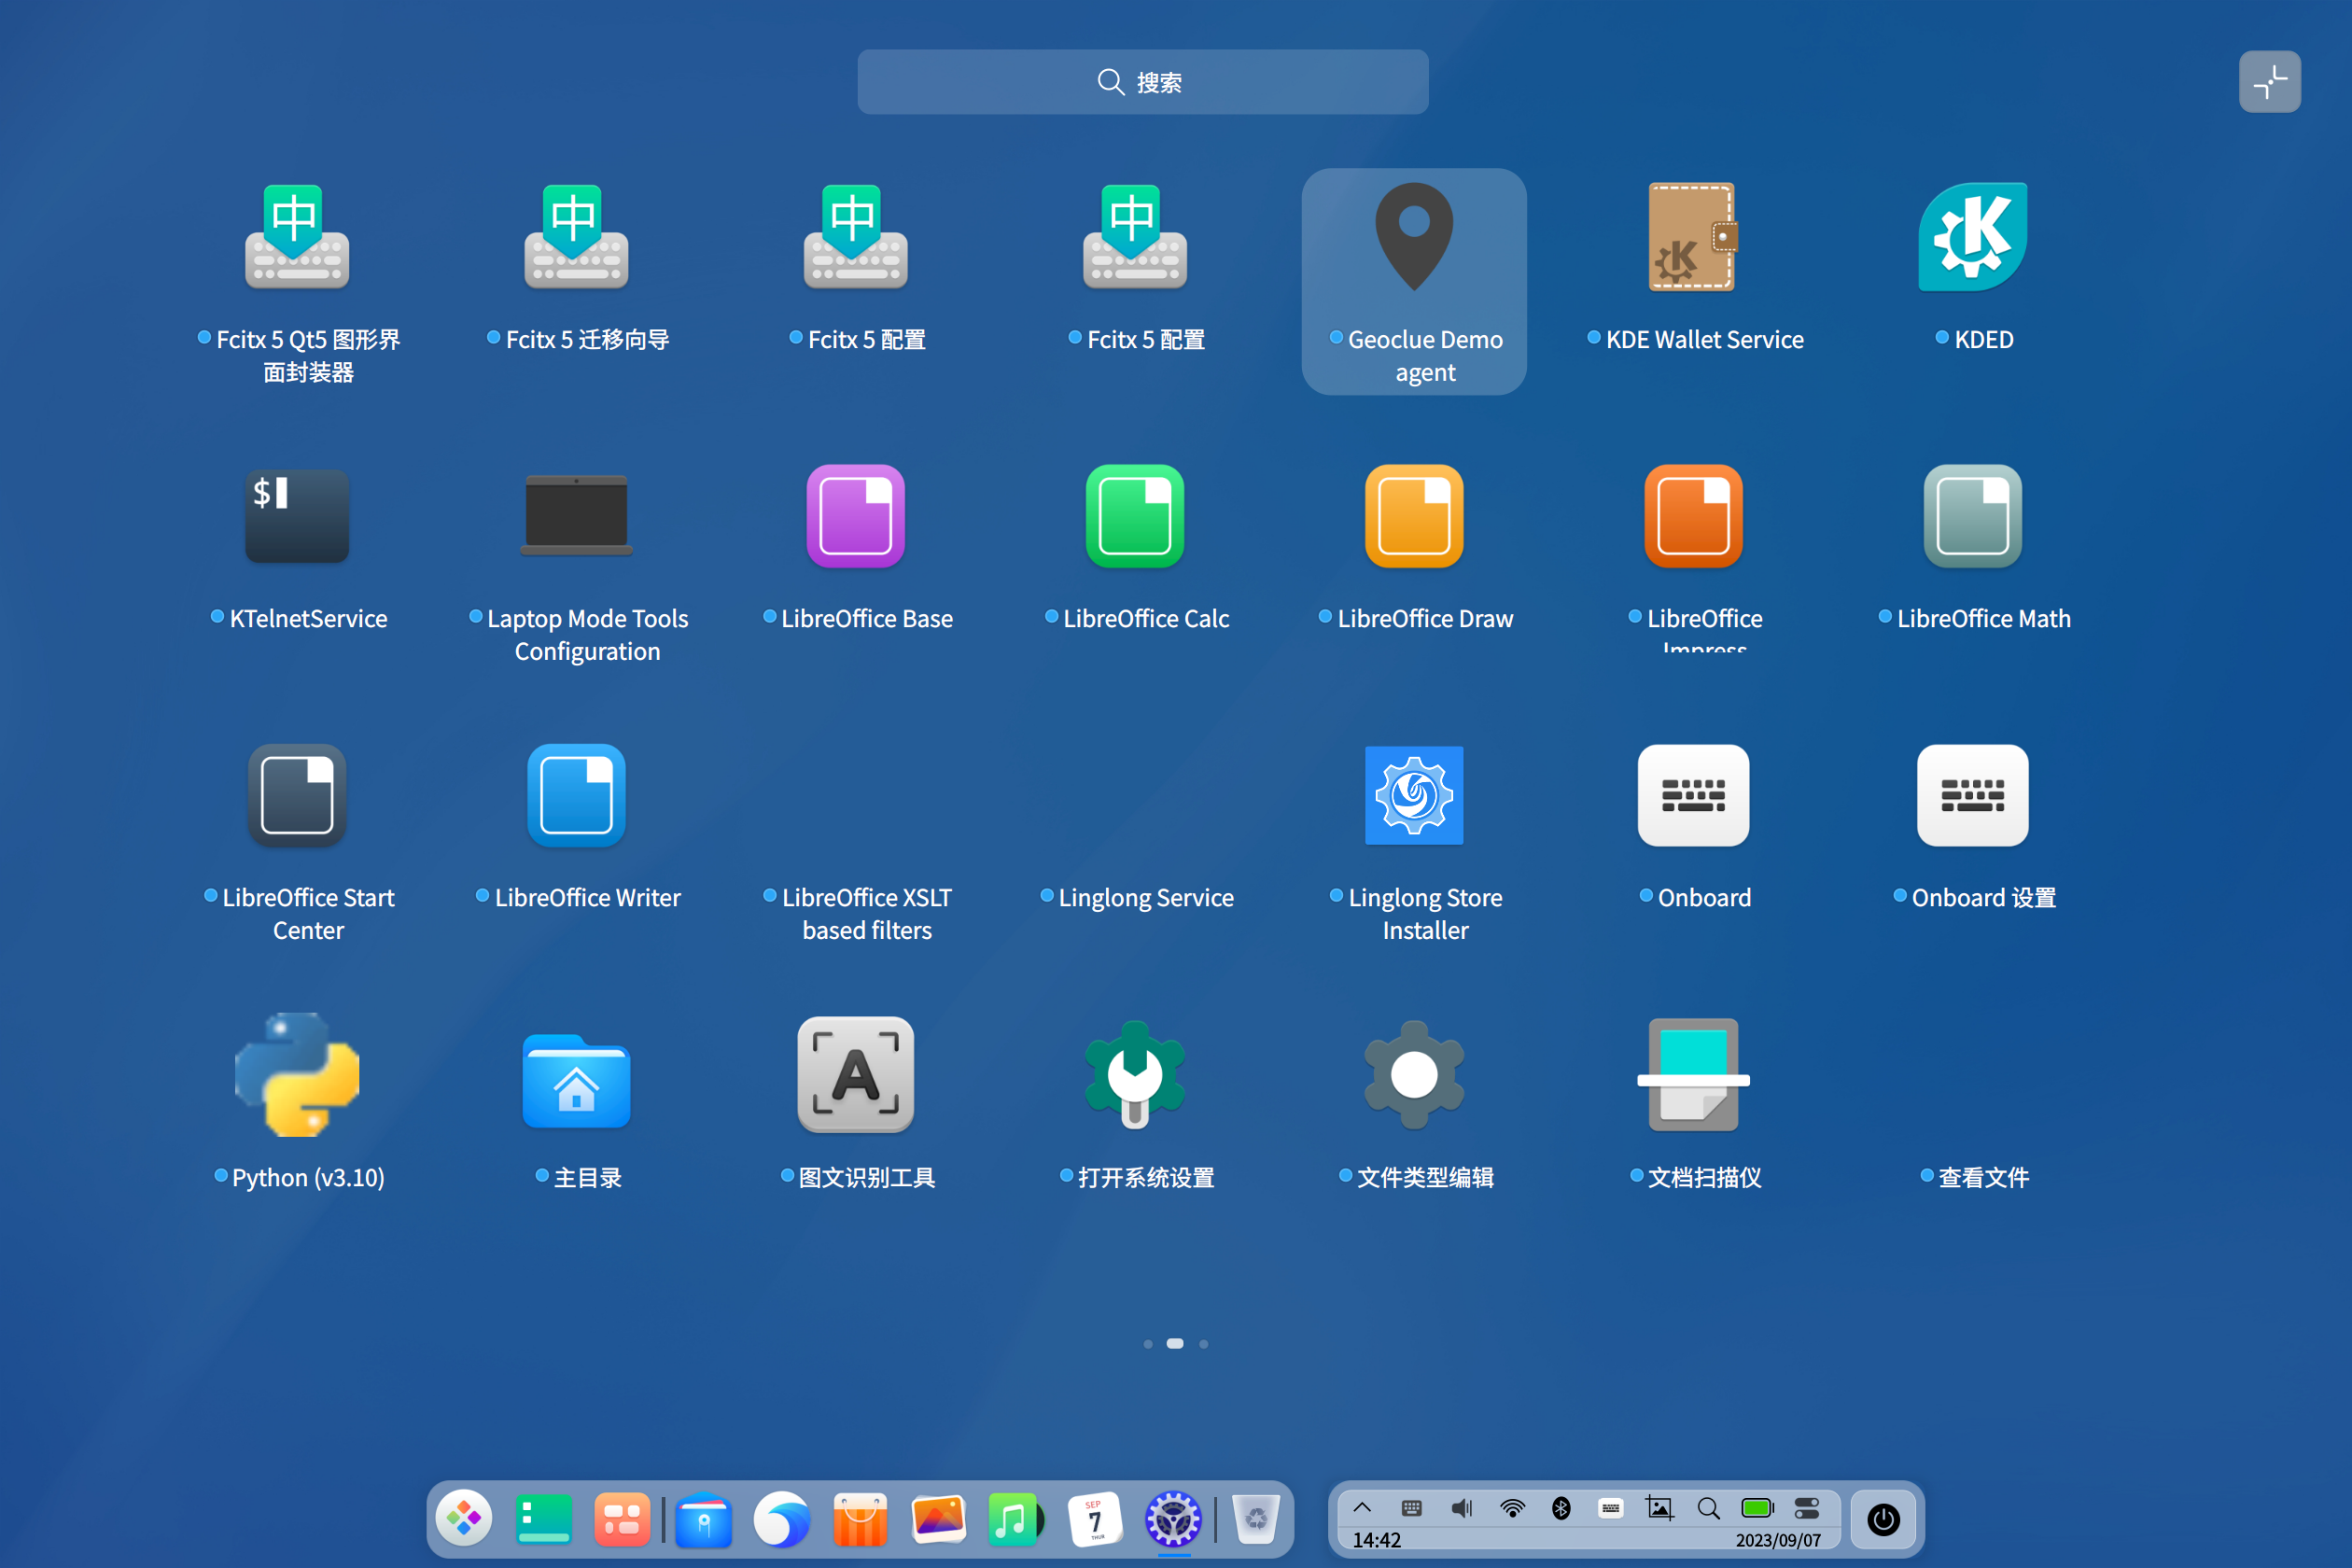Open LibreOffice Start Center
Screen dimensions: 2352x1568
pos(297,795)
